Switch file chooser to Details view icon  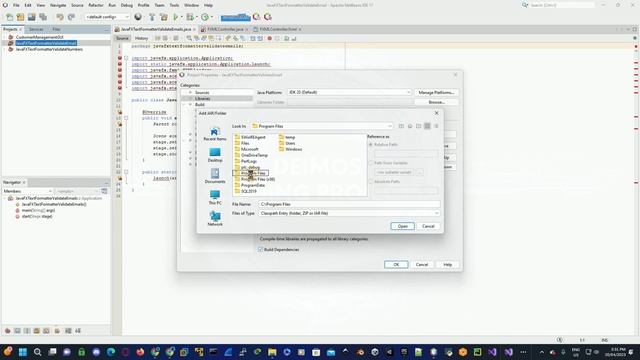click(x=436, y=126)
